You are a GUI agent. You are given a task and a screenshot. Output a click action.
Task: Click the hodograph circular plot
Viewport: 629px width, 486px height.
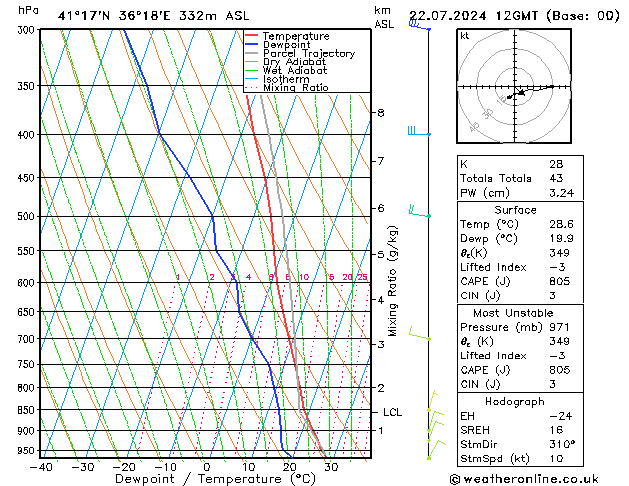coord(519,88)
